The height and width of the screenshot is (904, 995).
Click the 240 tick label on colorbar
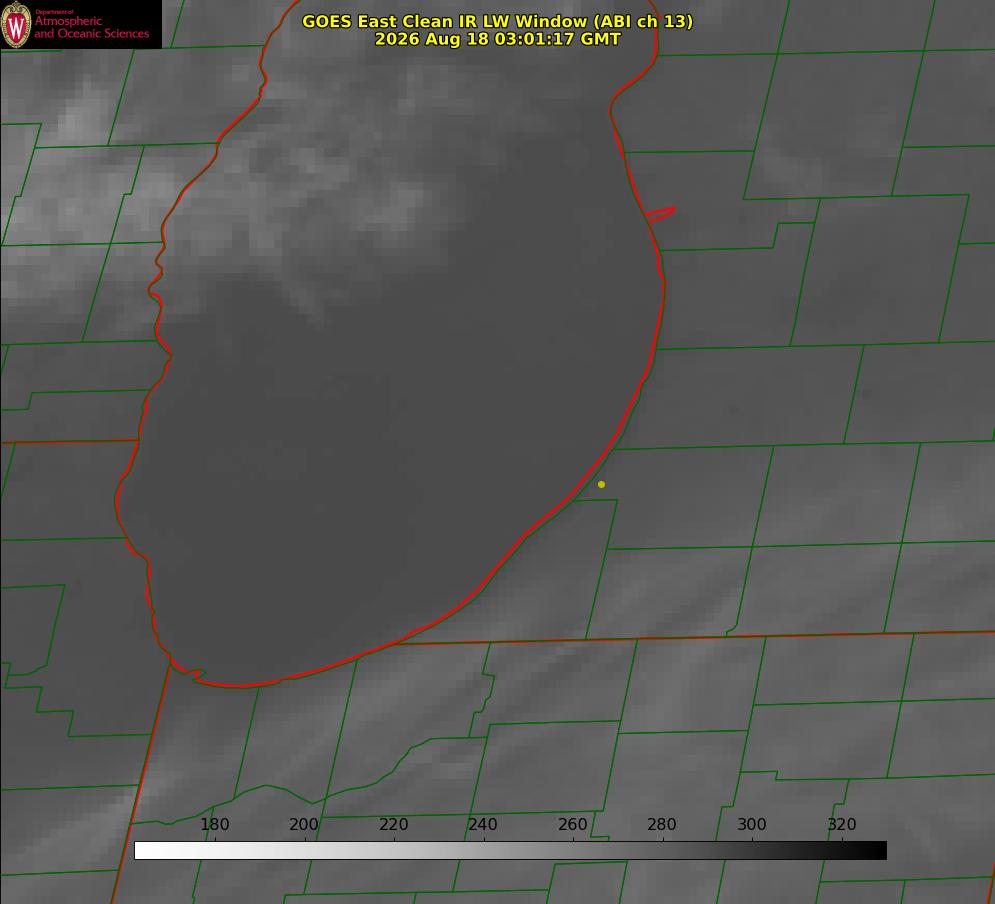click(x=483, y=824)
